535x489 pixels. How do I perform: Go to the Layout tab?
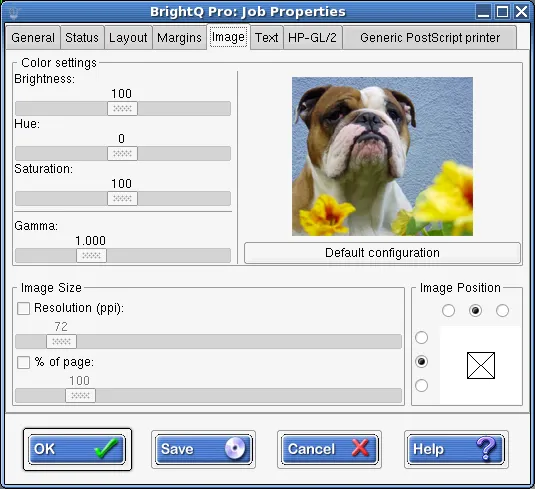pyautogui.click(x=128, y=38)
